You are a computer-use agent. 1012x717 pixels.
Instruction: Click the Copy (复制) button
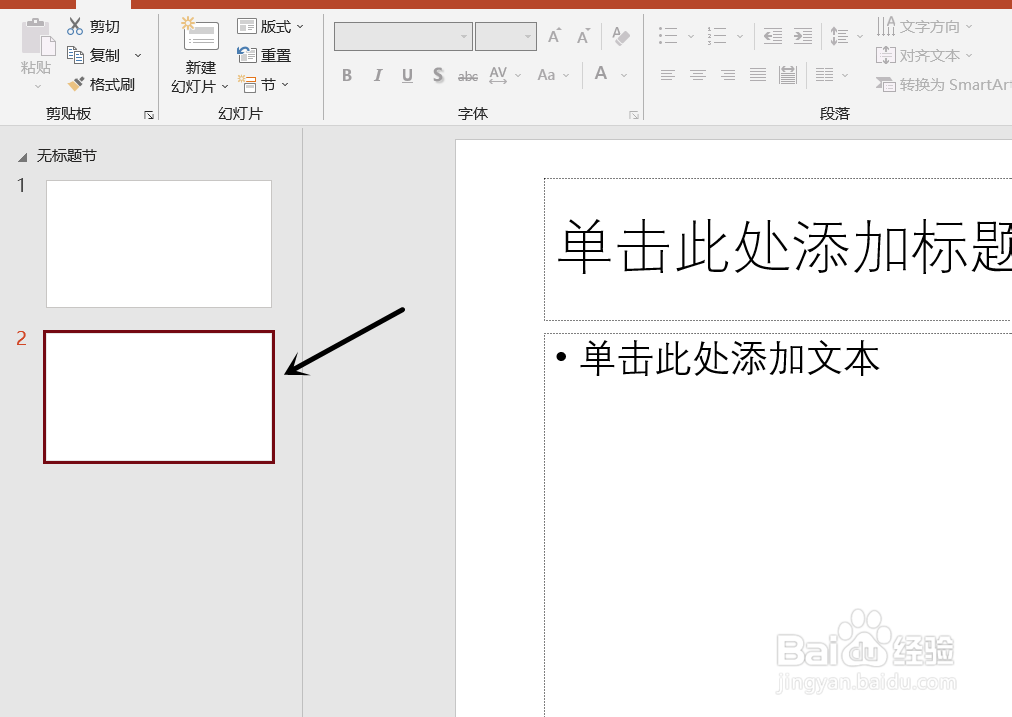click(x=94, y=56)
